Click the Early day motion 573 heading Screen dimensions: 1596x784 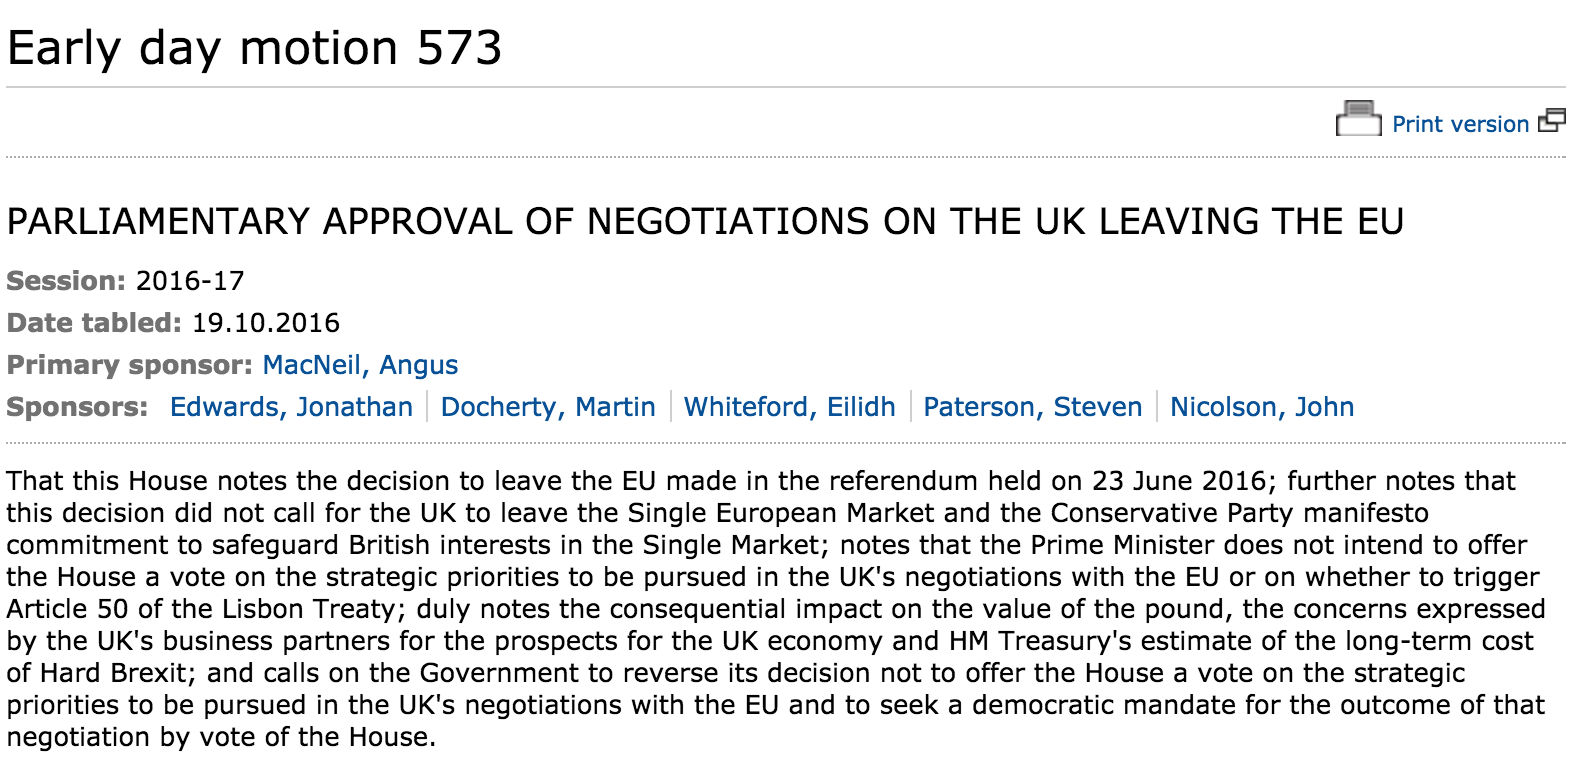pos(255,48)
